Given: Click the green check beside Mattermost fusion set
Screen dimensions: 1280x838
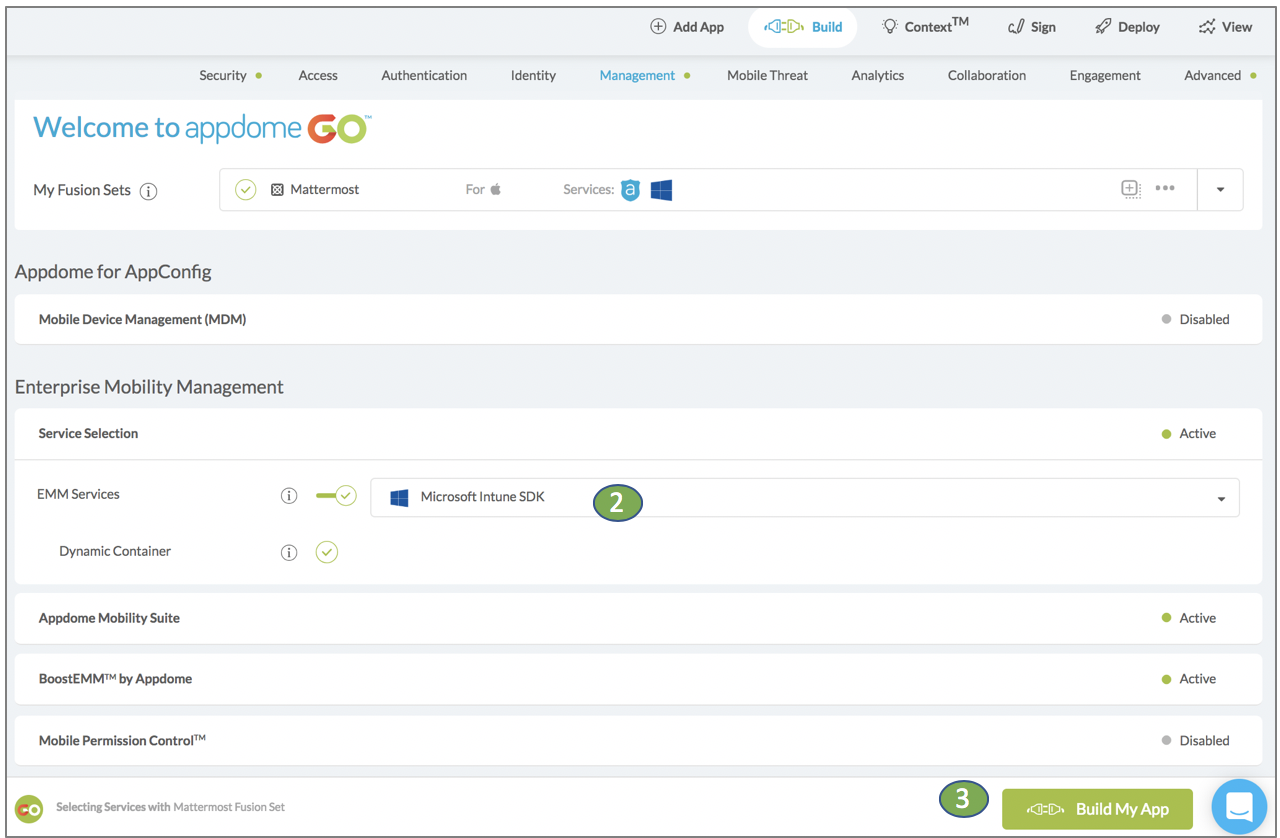Looking at the screenshot, I should tap(245, 189).
